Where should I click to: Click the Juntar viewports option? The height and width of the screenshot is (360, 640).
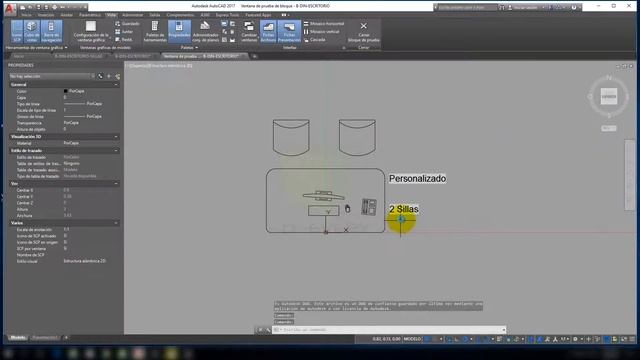(124, 31)
